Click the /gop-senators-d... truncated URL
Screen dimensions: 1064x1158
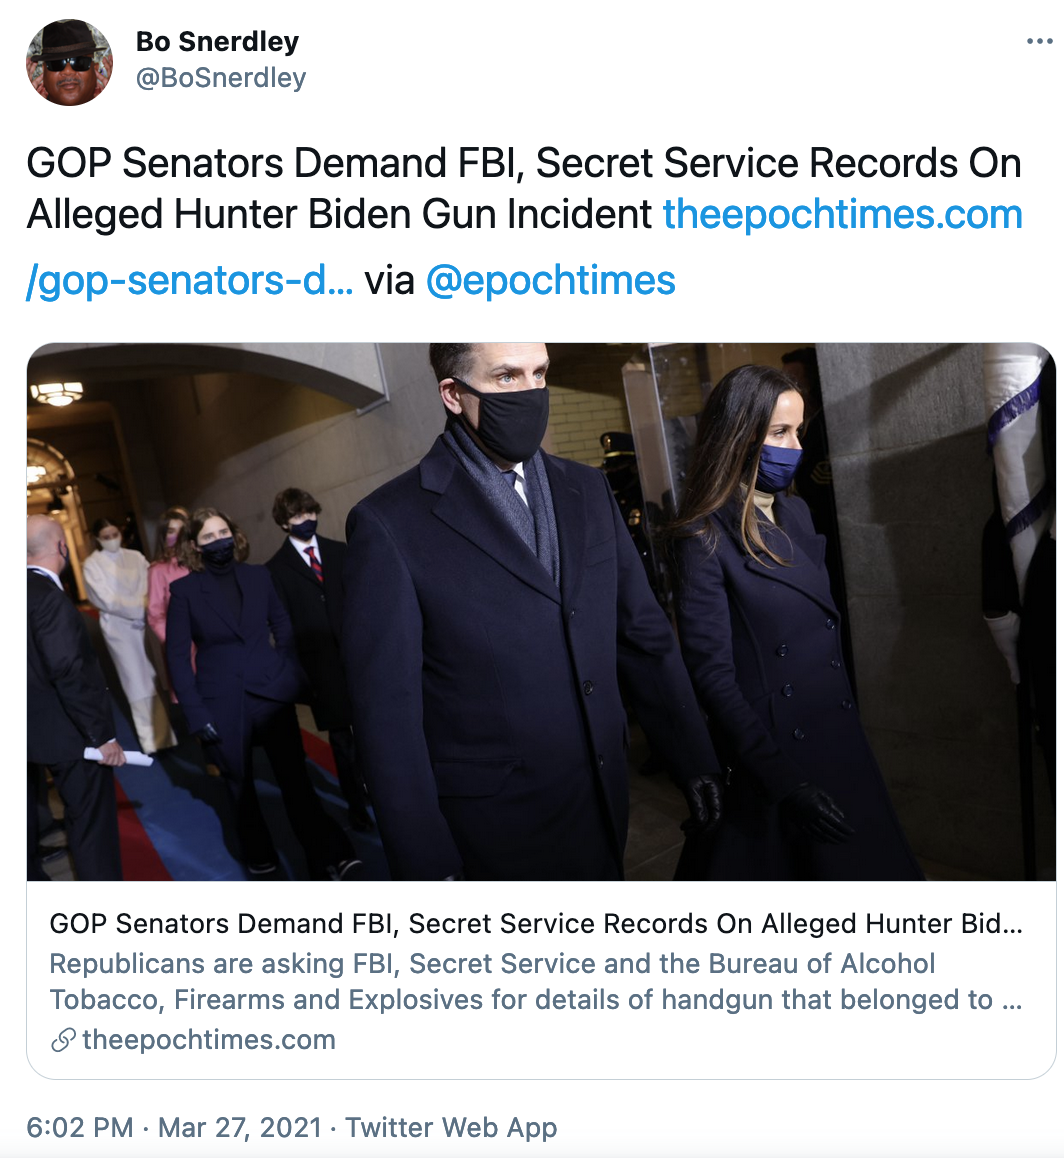(190, 281)
